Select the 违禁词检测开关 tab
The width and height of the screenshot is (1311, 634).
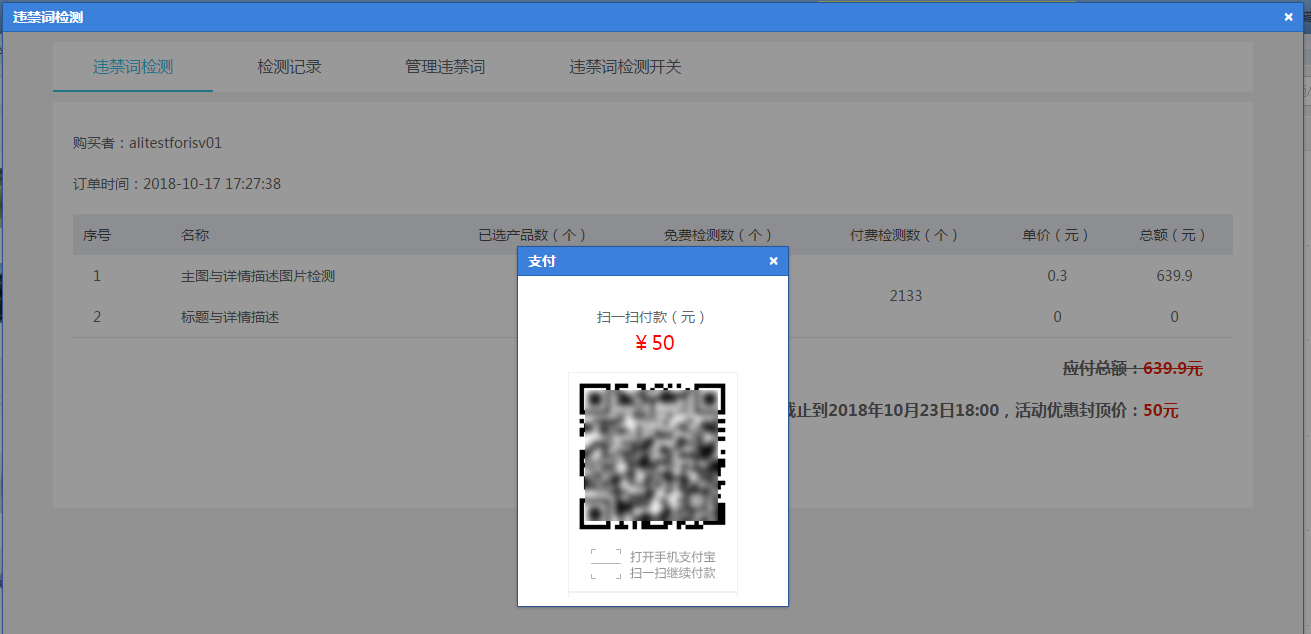pos(625,67)
